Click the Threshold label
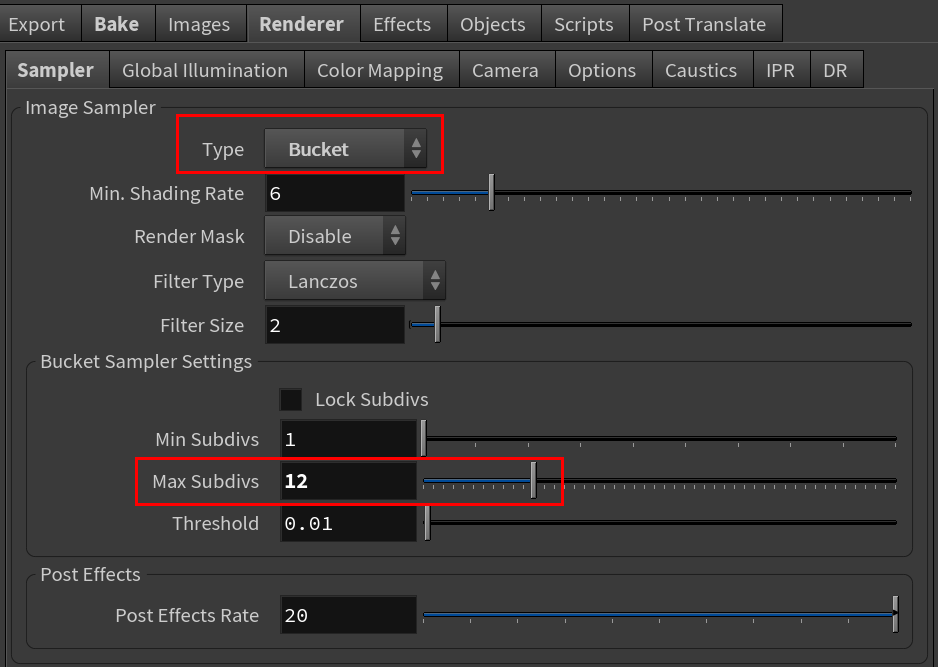938x667 pixels. click(216, 523)
